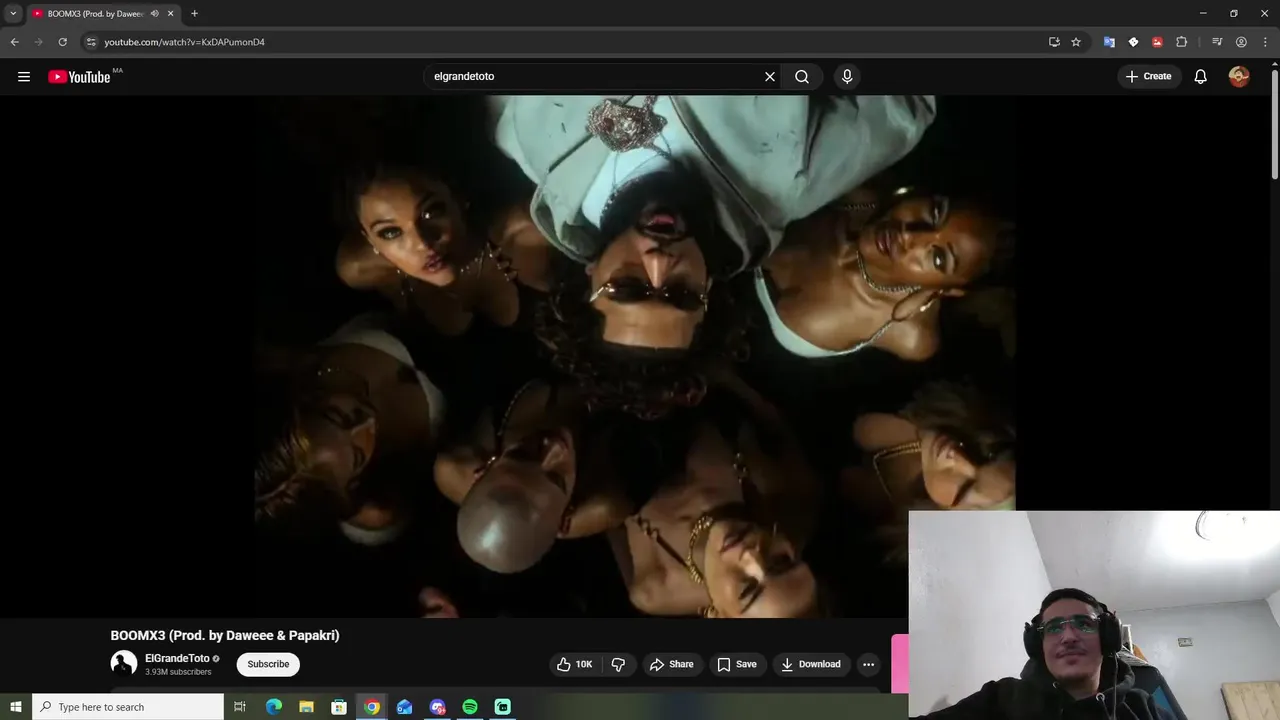Click the 3.93M subscribers text
Image resolution: width=1280 pixels, height=720 pixels.
(x=178, y=672)
